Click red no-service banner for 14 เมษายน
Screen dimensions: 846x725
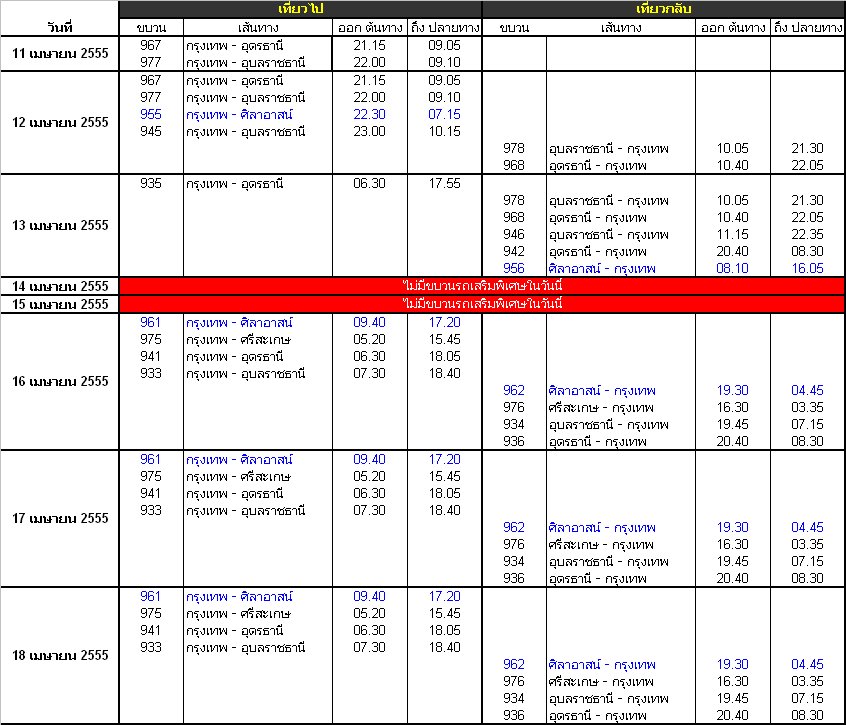(x=482, y=286)
